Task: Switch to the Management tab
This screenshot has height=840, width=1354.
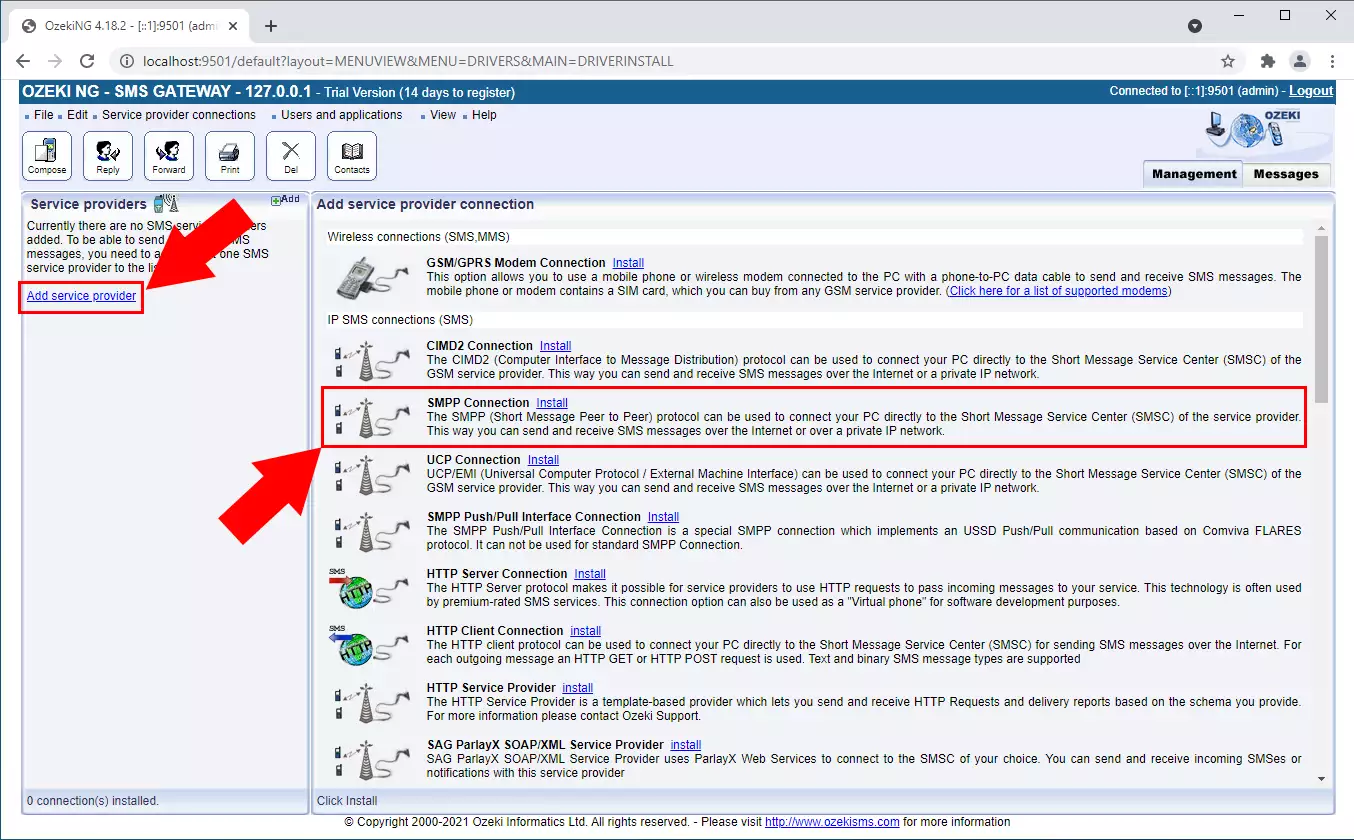Action: tap(1193, 174)
